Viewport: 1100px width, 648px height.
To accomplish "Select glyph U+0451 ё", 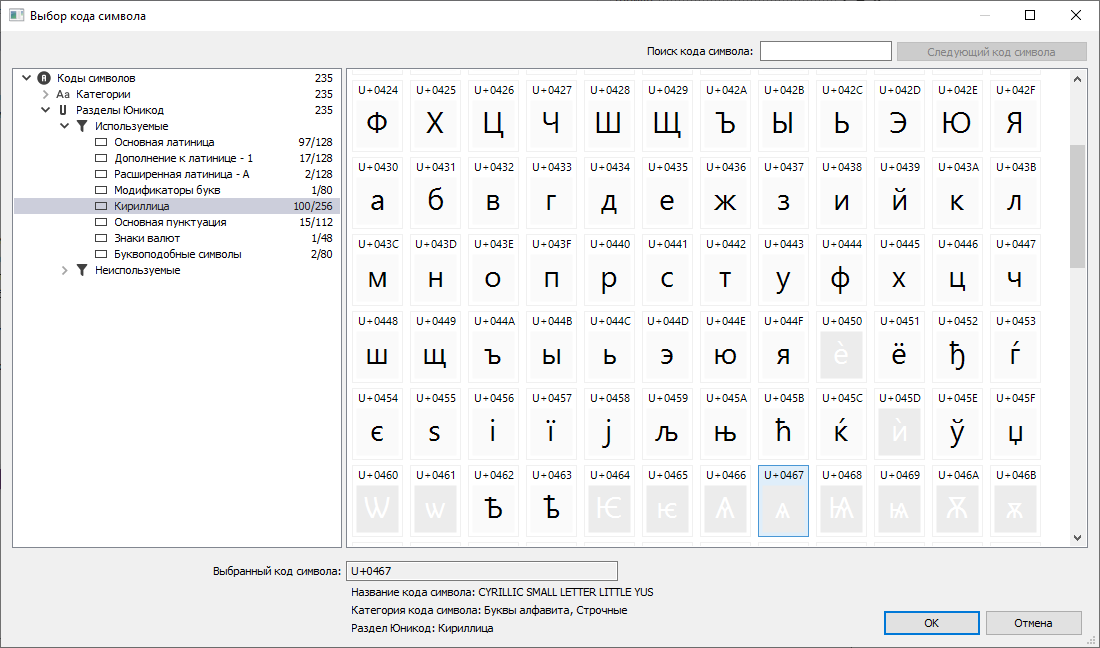I will pyautogui.click(x=899, y=347).
